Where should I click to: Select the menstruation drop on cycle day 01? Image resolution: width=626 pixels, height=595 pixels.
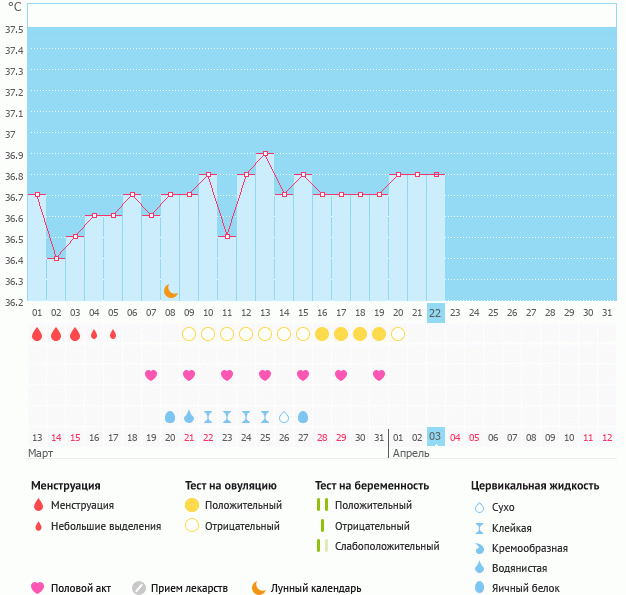pyautogui.click(x=37, y=334)
